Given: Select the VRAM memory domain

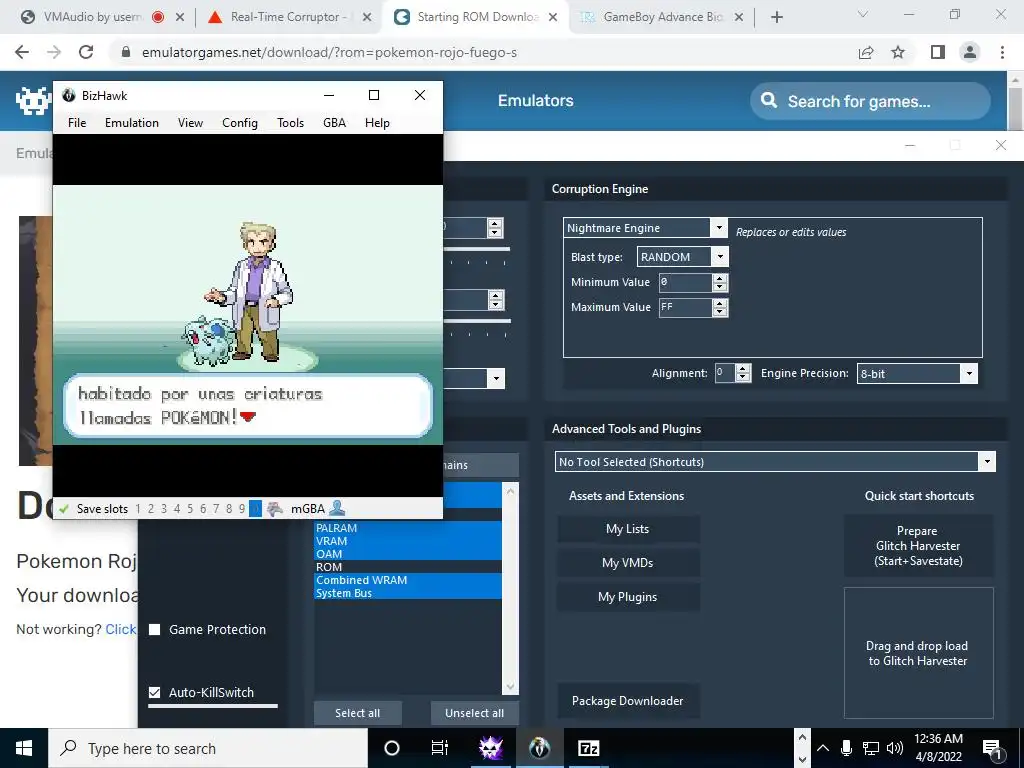Looking at the screenshot, I should (408, 541).
